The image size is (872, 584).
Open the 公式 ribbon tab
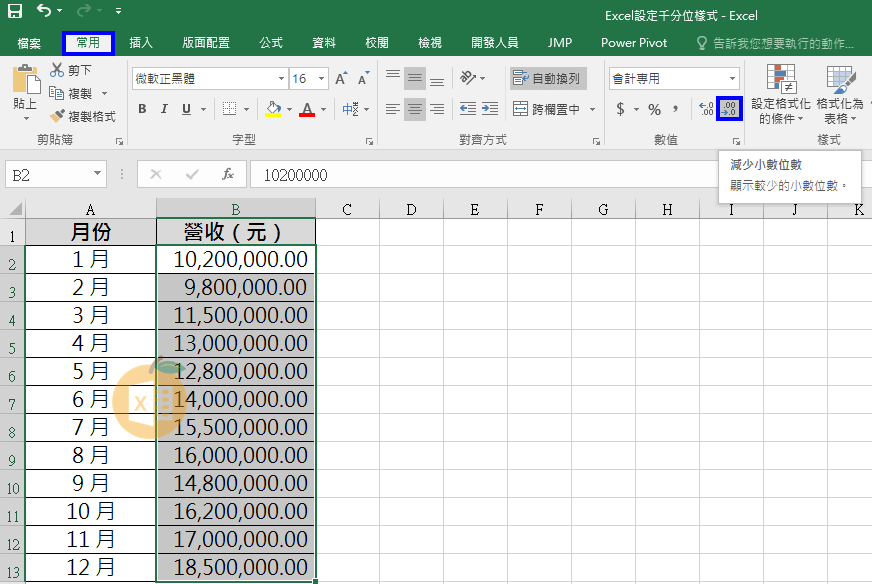271,43
